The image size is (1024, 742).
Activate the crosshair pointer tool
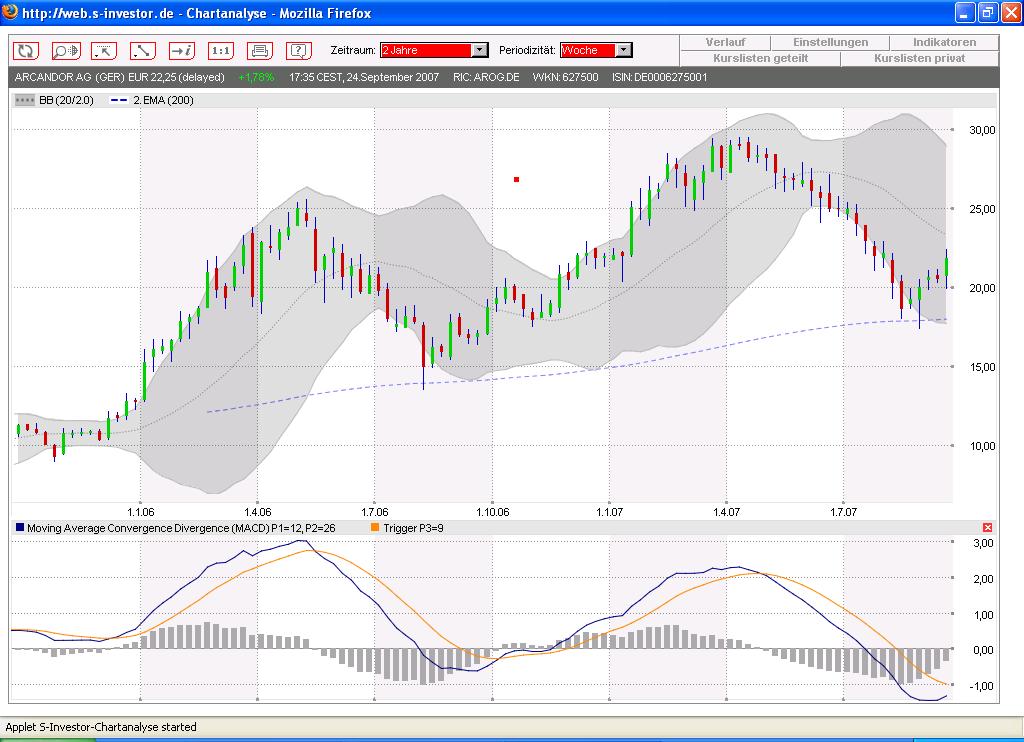104,49
